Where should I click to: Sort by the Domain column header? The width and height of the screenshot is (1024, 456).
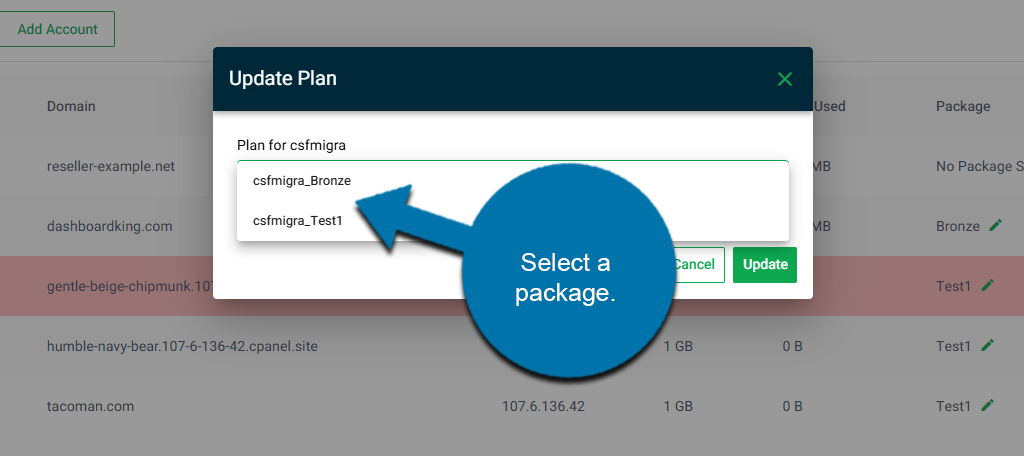pyautogui.click(x=71, y=106)
